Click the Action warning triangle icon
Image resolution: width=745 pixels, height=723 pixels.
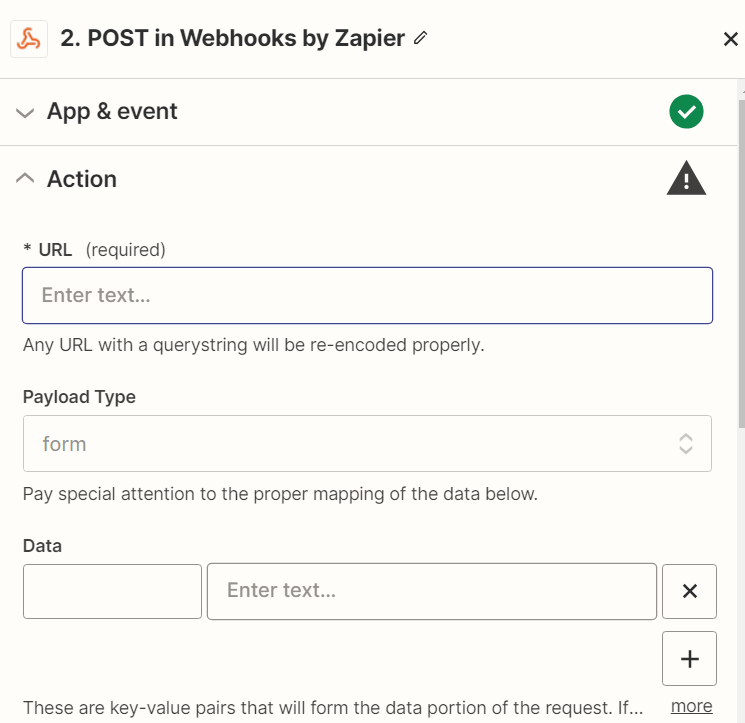coord(686,179)
